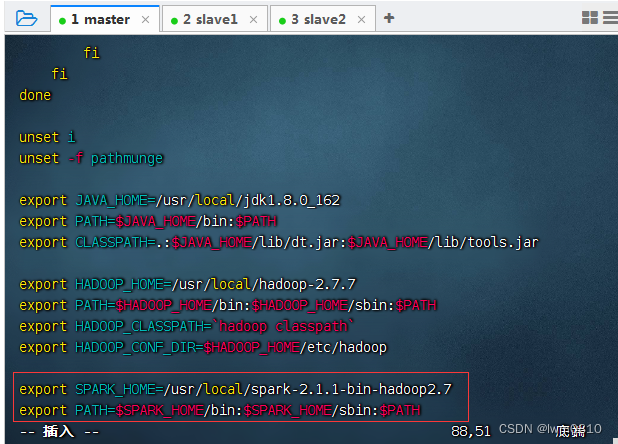Click the export HADOOP_CLASSPATH line
This screenshot has width=618, height=444.
pyautogui.click(x=186, y=327)
